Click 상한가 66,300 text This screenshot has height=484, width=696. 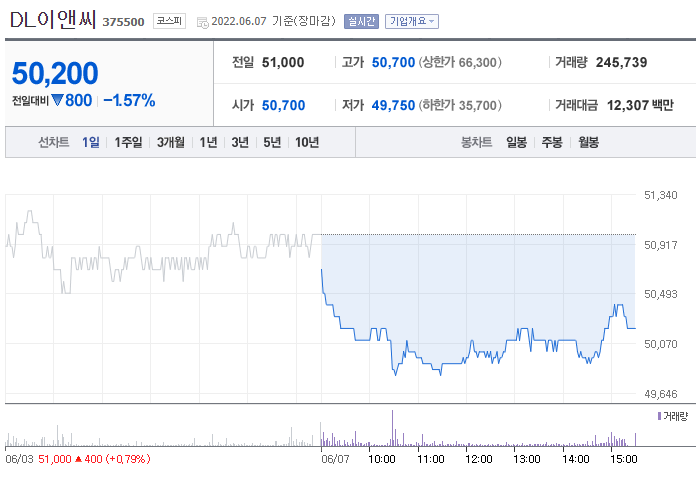point(460,62)
